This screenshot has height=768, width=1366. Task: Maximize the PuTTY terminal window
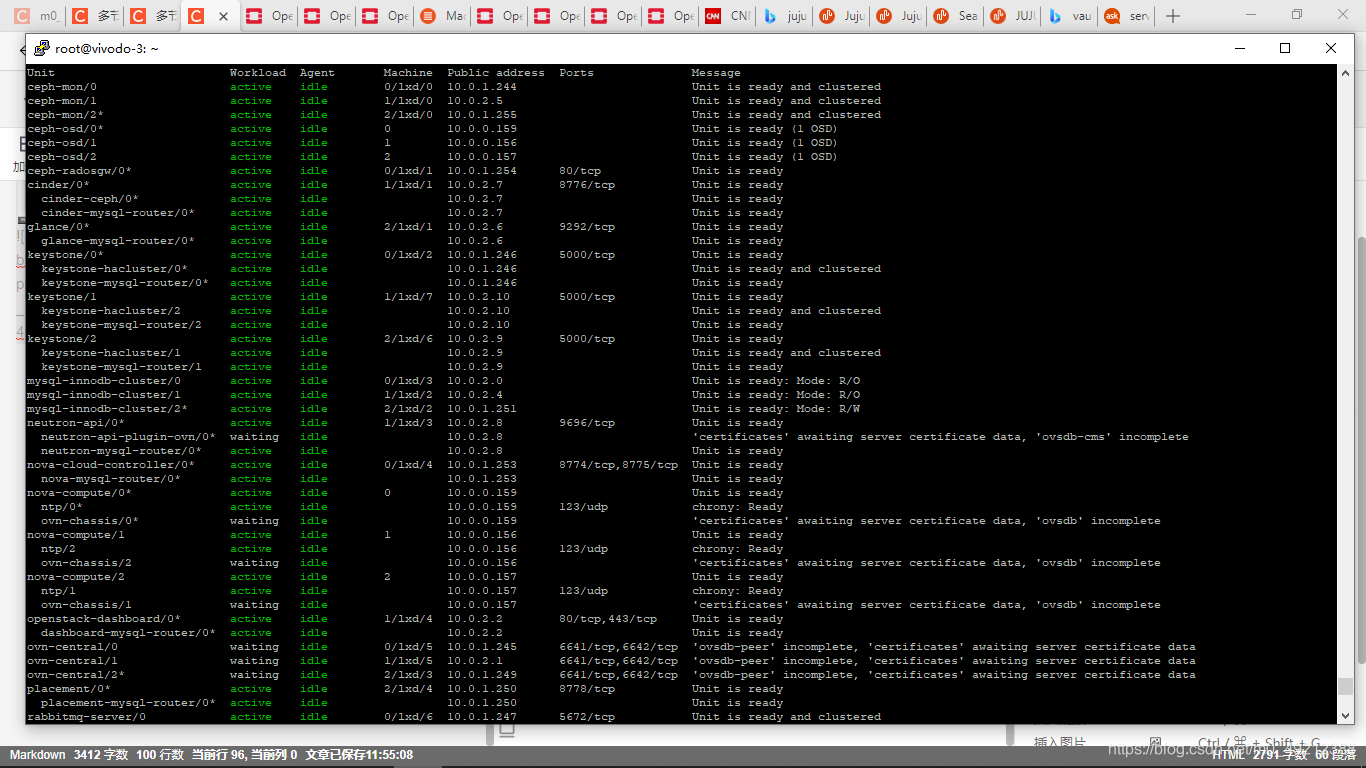coord(1285,48)
